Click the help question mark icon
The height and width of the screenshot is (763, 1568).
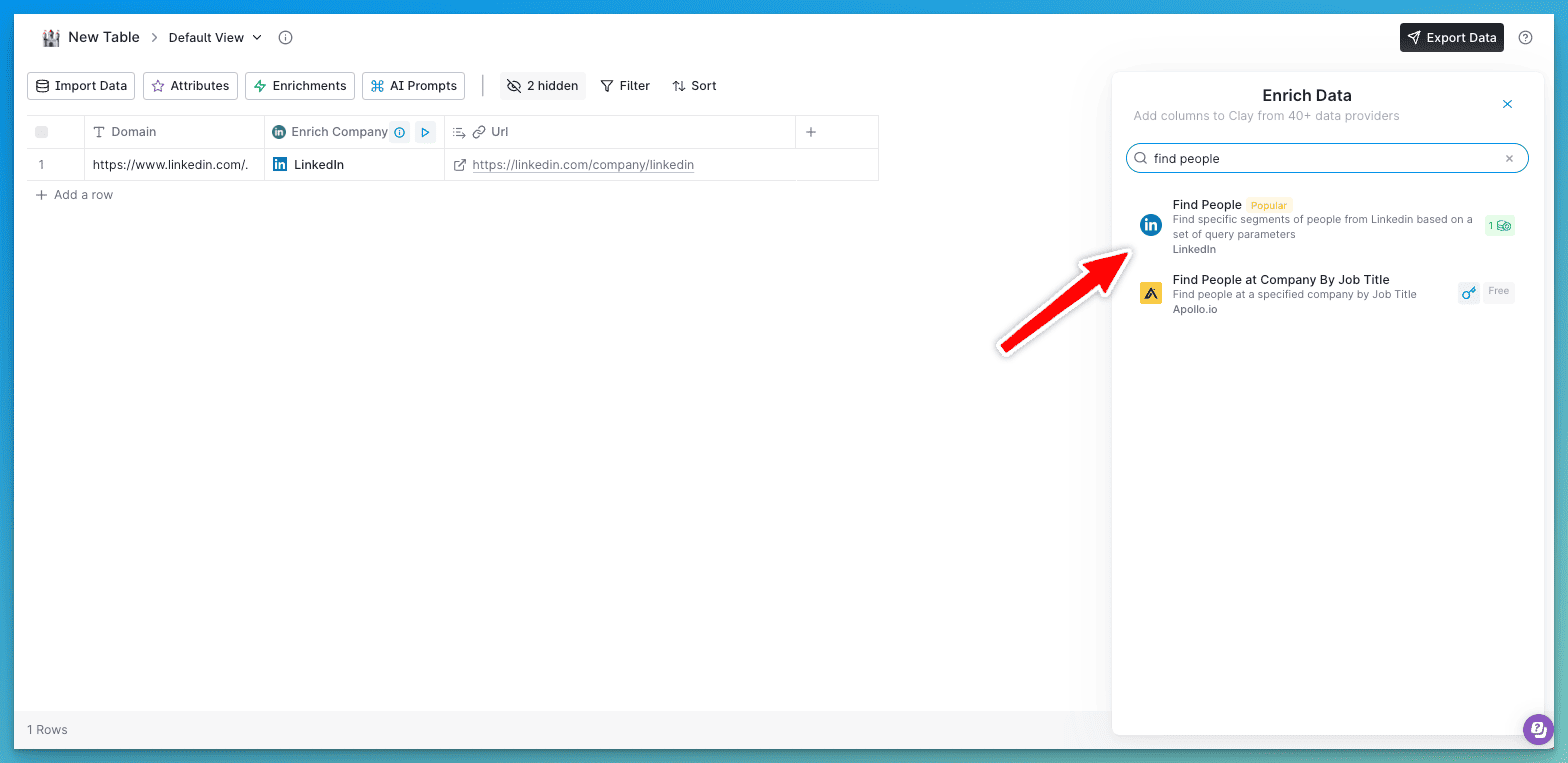pos(1525,38)
